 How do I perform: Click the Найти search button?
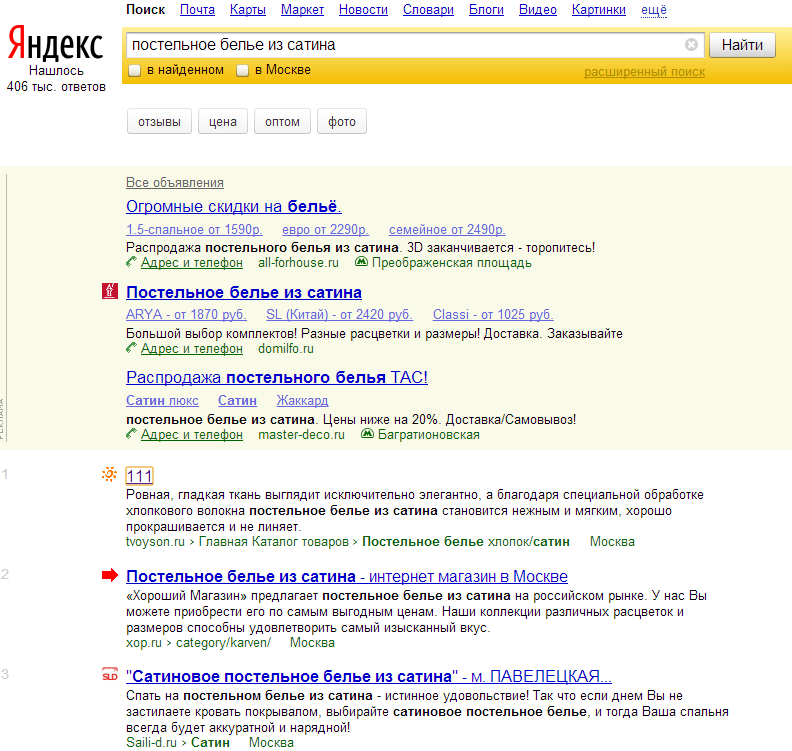(x=742, y=45)
